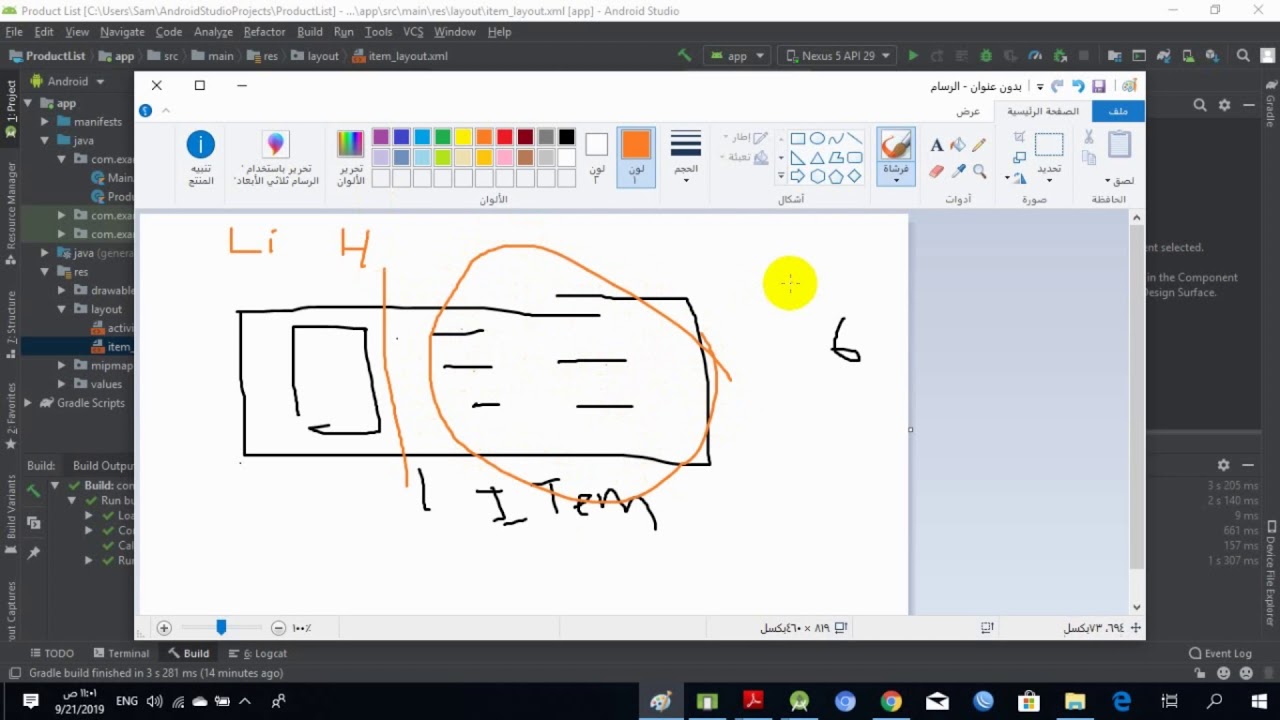This screenshot has height=720, width=1280.
Task: Choose the rectangle shape in Paint shapes gallery
Action: [797, 139]
